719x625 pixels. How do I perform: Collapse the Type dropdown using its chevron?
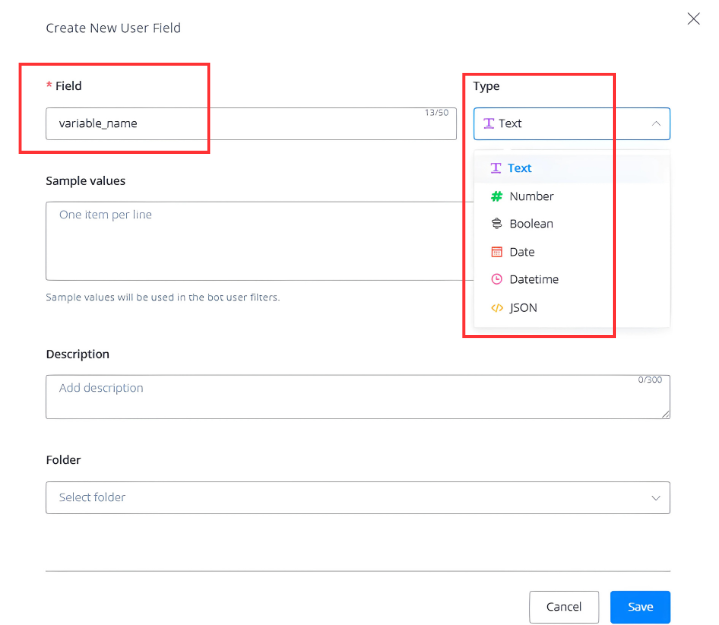click(x=656, y=124)
